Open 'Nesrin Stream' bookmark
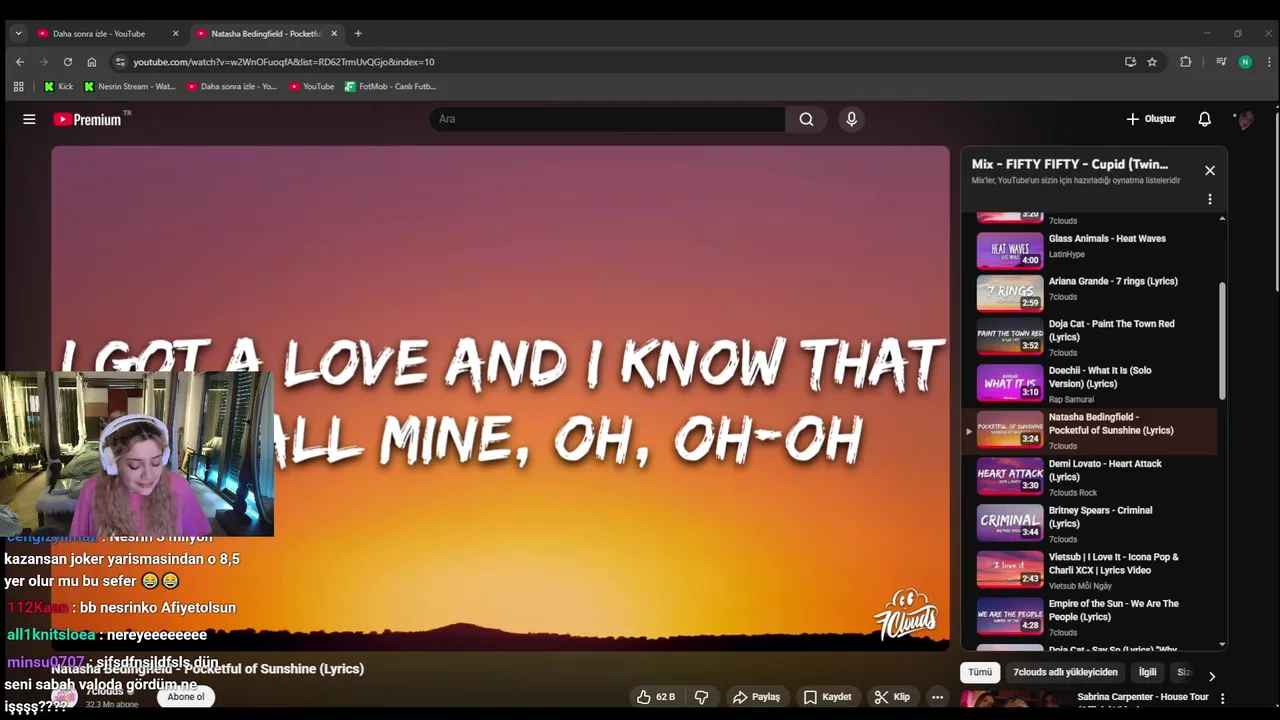 129,86
